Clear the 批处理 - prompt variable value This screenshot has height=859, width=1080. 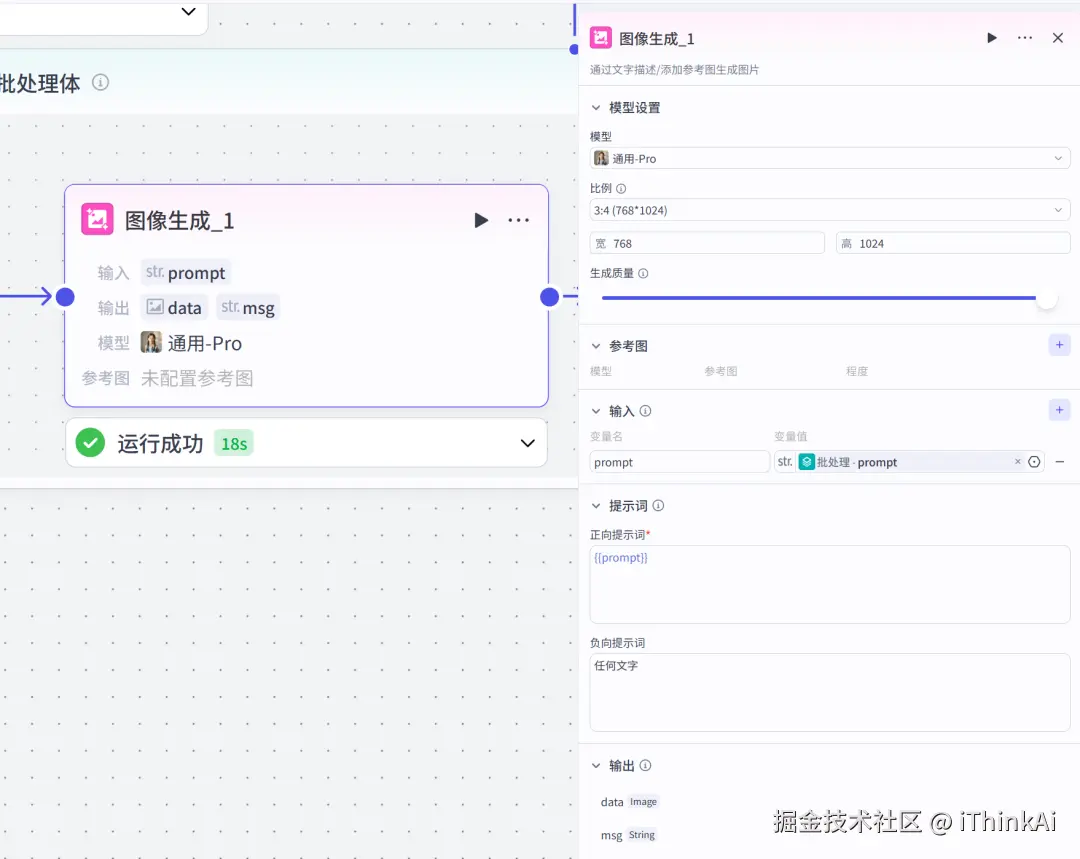(x=1017, y=462)
